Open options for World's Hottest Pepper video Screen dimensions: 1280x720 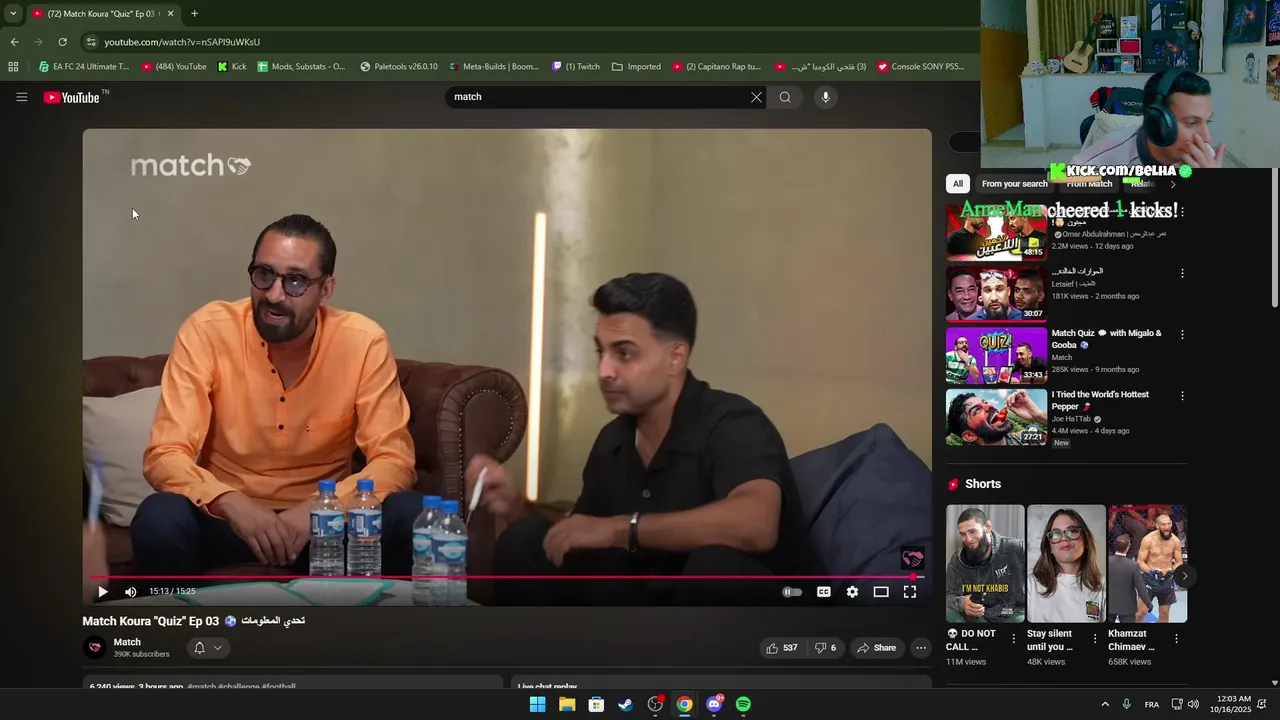(1182, 396)
